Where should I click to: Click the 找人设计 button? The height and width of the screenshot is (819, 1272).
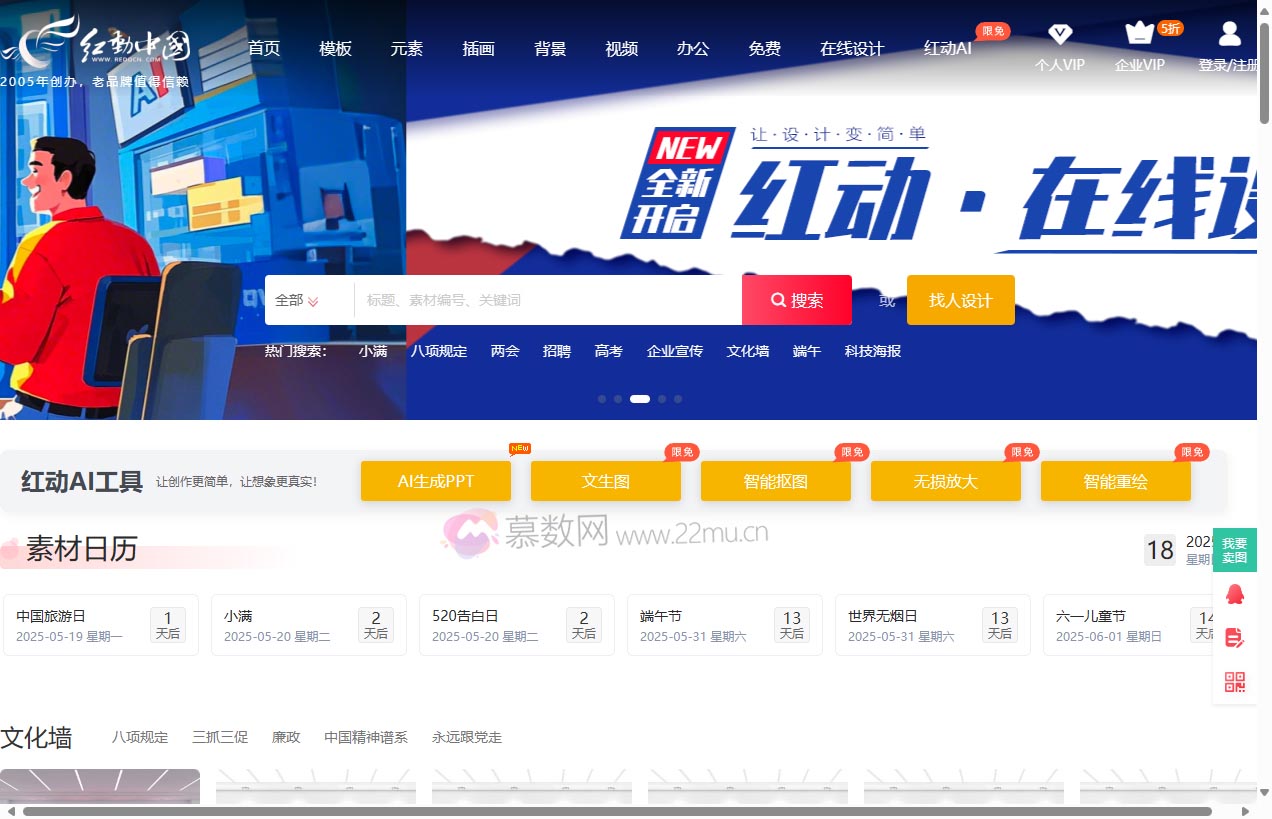coord(960,299)
